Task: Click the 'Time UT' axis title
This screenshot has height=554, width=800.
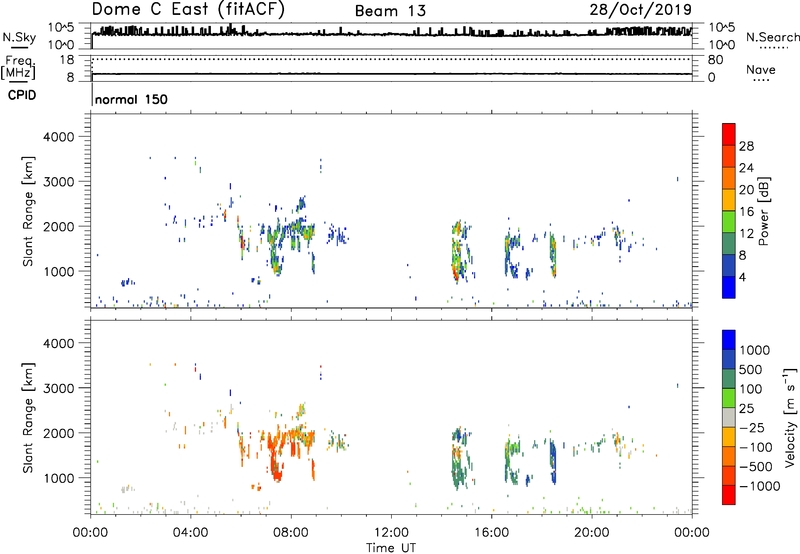Action: tap(391, 547)
